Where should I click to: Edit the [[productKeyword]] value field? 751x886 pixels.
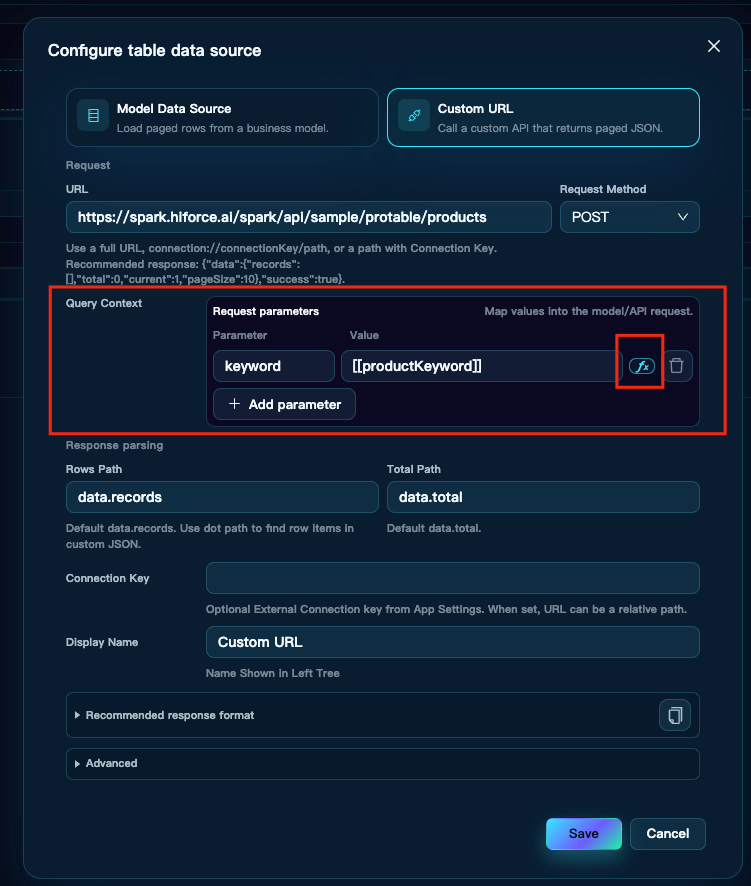(x=481, y=366)
